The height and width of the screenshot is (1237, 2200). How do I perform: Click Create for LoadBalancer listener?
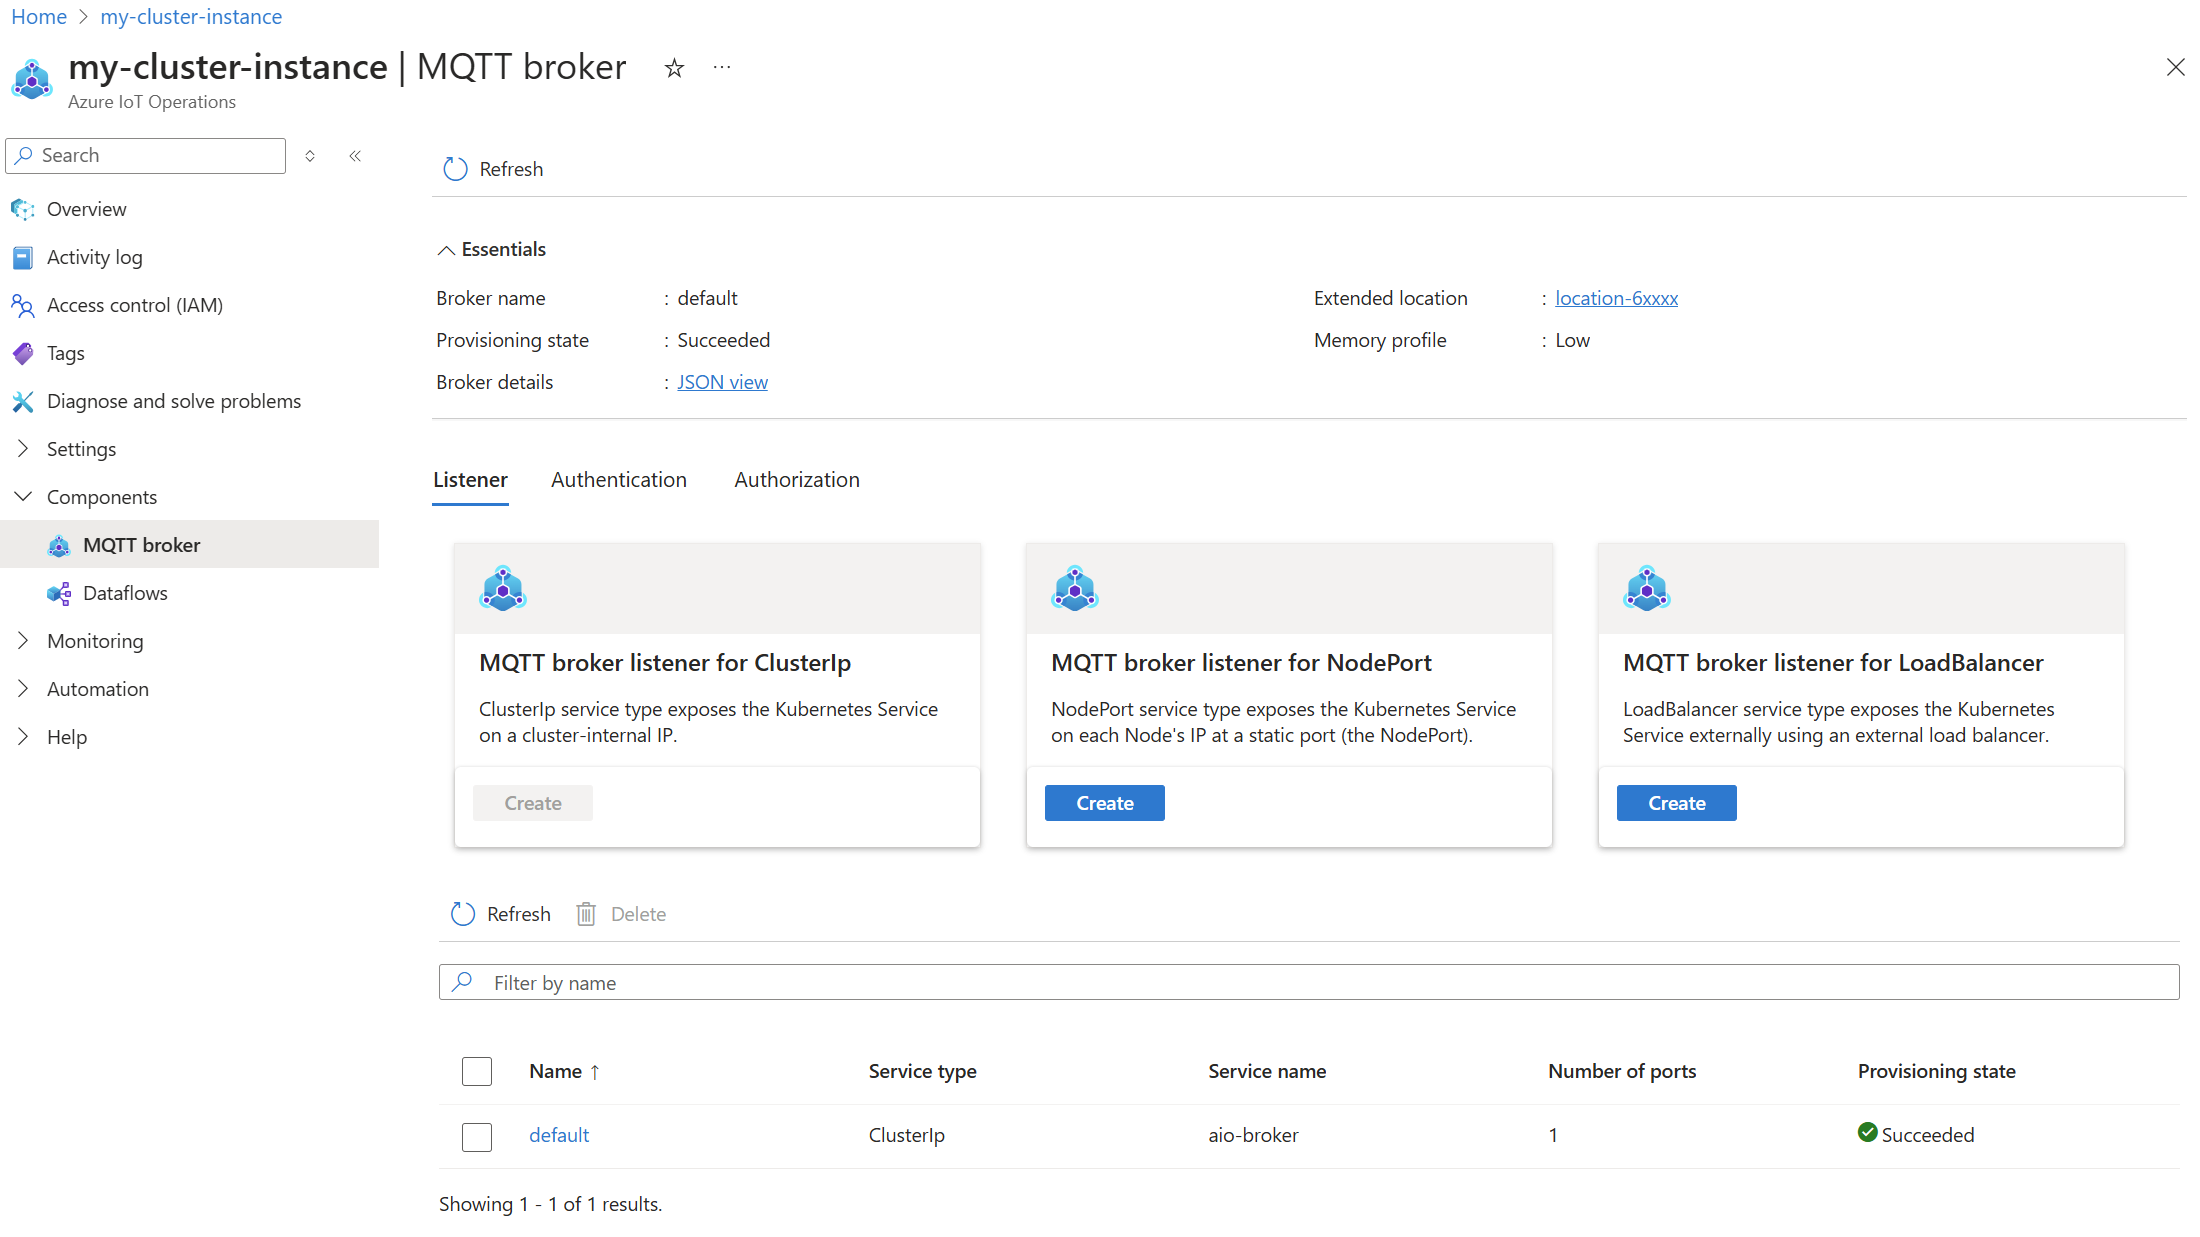(x=1676, y=802)
